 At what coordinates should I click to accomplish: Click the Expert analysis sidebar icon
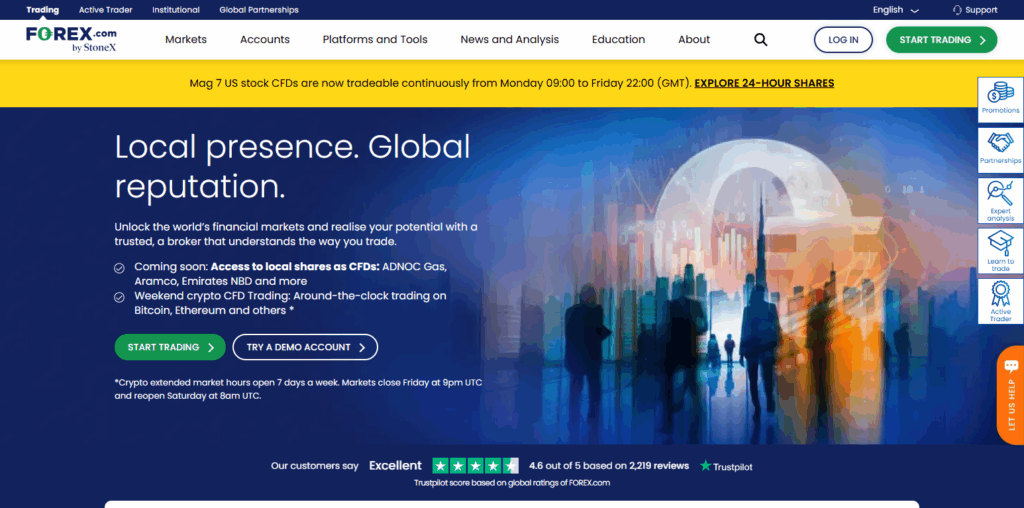pos(1000,200)
